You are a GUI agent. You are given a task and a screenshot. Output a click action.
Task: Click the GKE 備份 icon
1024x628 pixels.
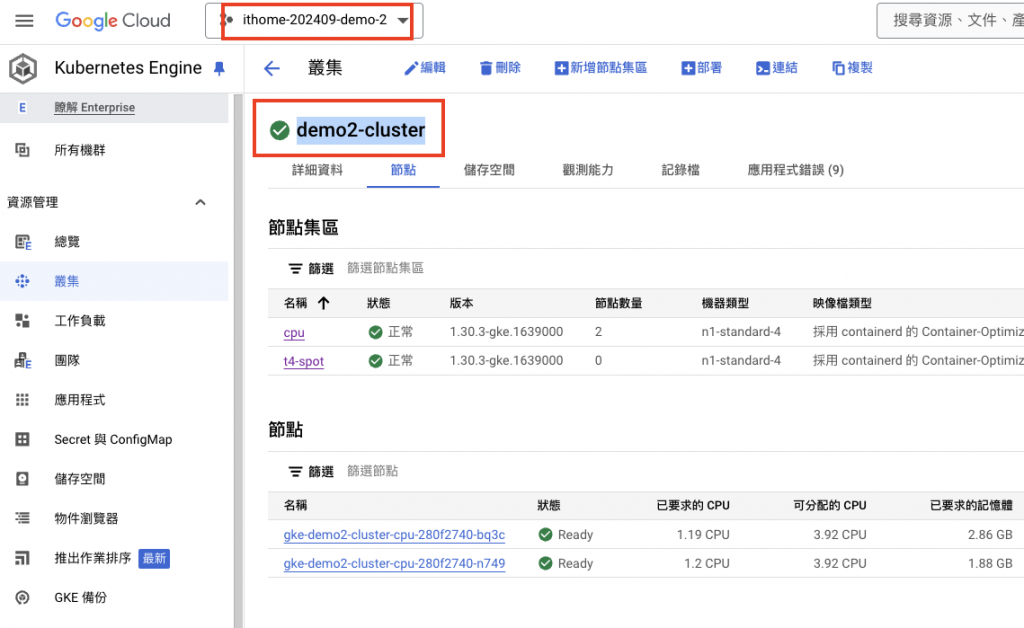point(22,597)
